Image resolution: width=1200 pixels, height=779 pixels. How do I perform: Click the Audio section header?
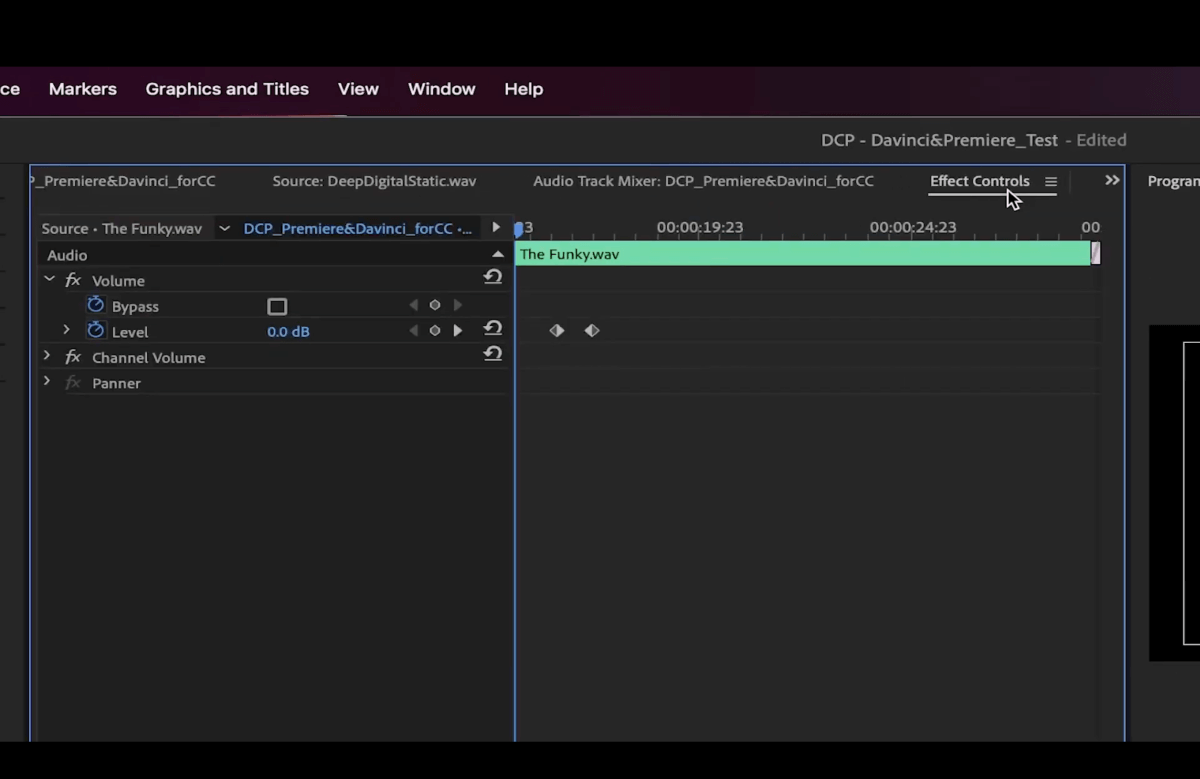pos(67,255)
